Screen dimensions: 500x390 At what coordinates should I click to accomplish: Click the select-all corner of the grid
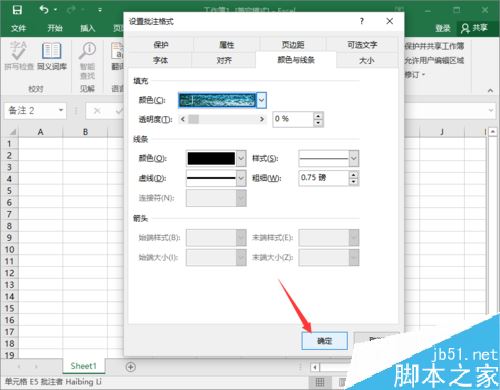pos(12,132)
